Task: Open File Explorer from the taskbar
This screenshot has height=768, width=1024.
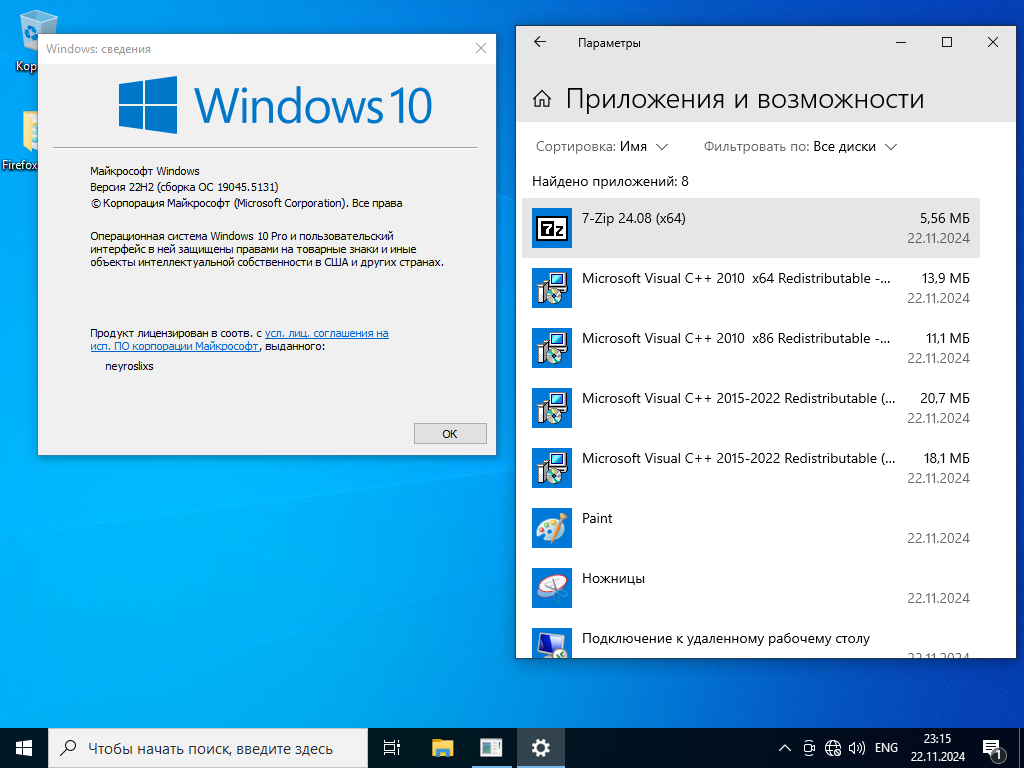Action: tap(442, 747)
